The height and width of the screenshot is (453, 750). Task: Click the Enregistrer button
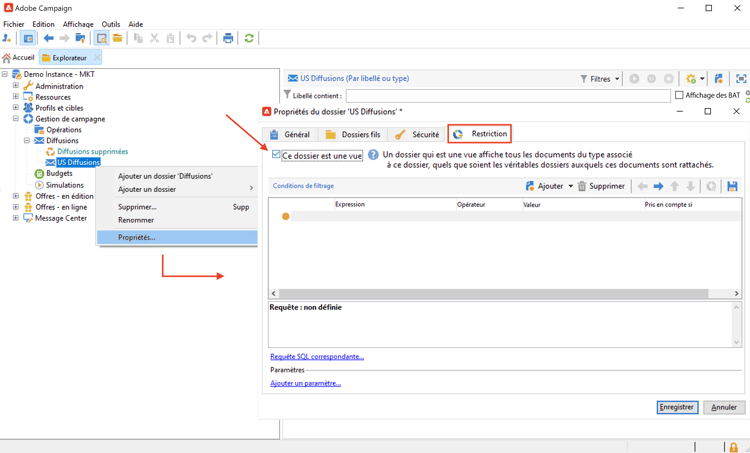pos(677,407)
